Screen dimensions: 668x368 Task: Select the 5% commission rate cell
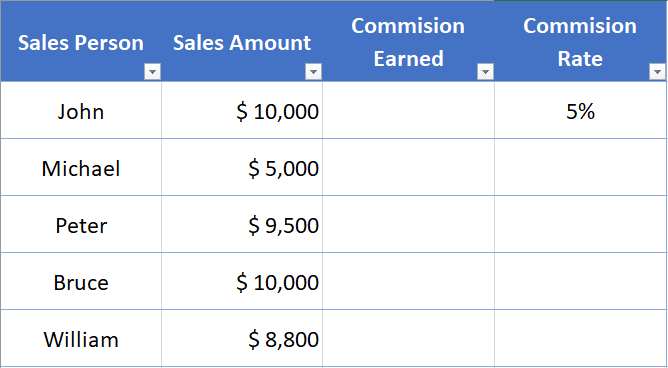(x=580, y=110)
